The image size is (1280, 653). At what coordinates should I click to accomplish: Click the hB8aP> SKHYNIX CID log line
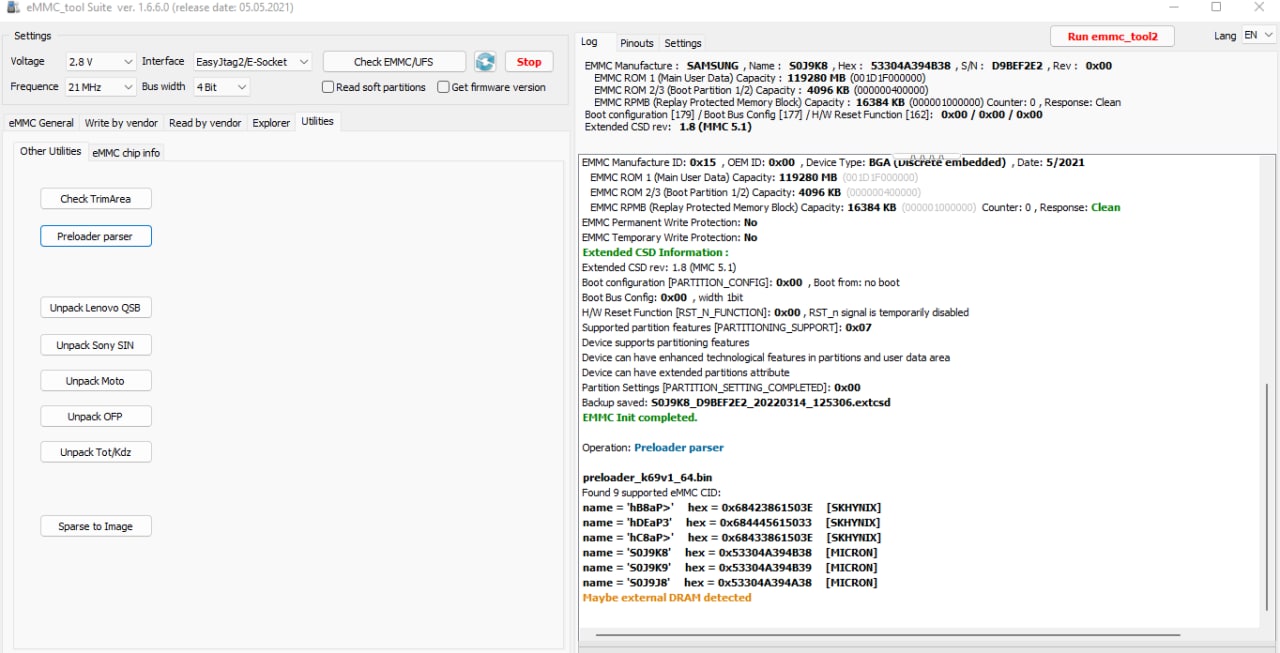(731, 507)
